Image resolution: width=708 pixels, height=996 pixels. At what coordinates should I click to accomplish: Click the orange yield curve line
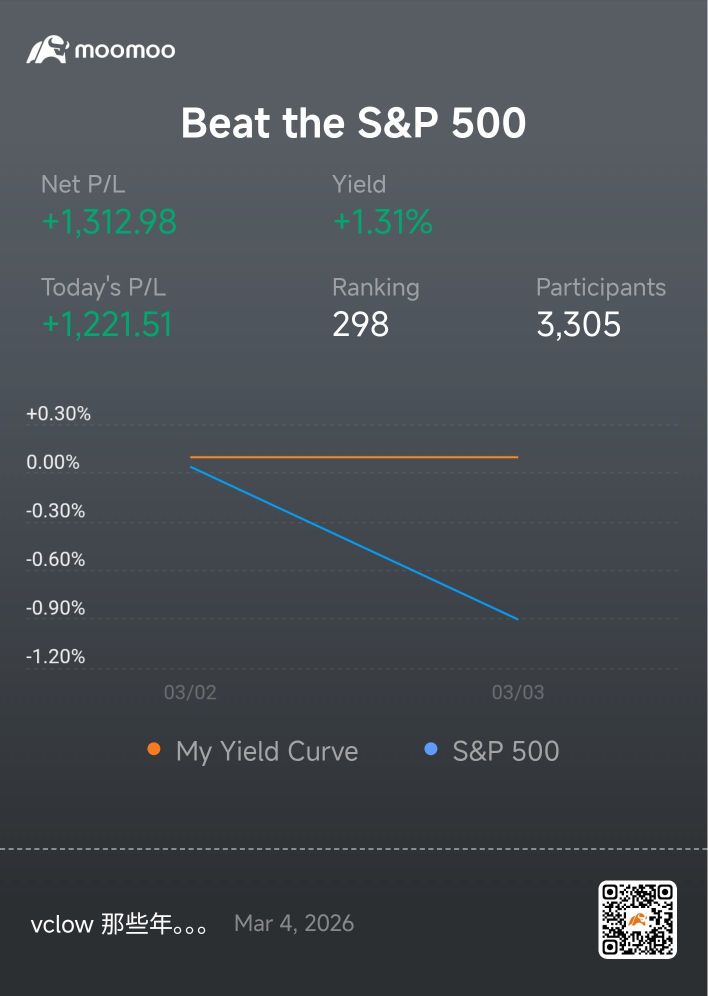[x=354, y=457]
